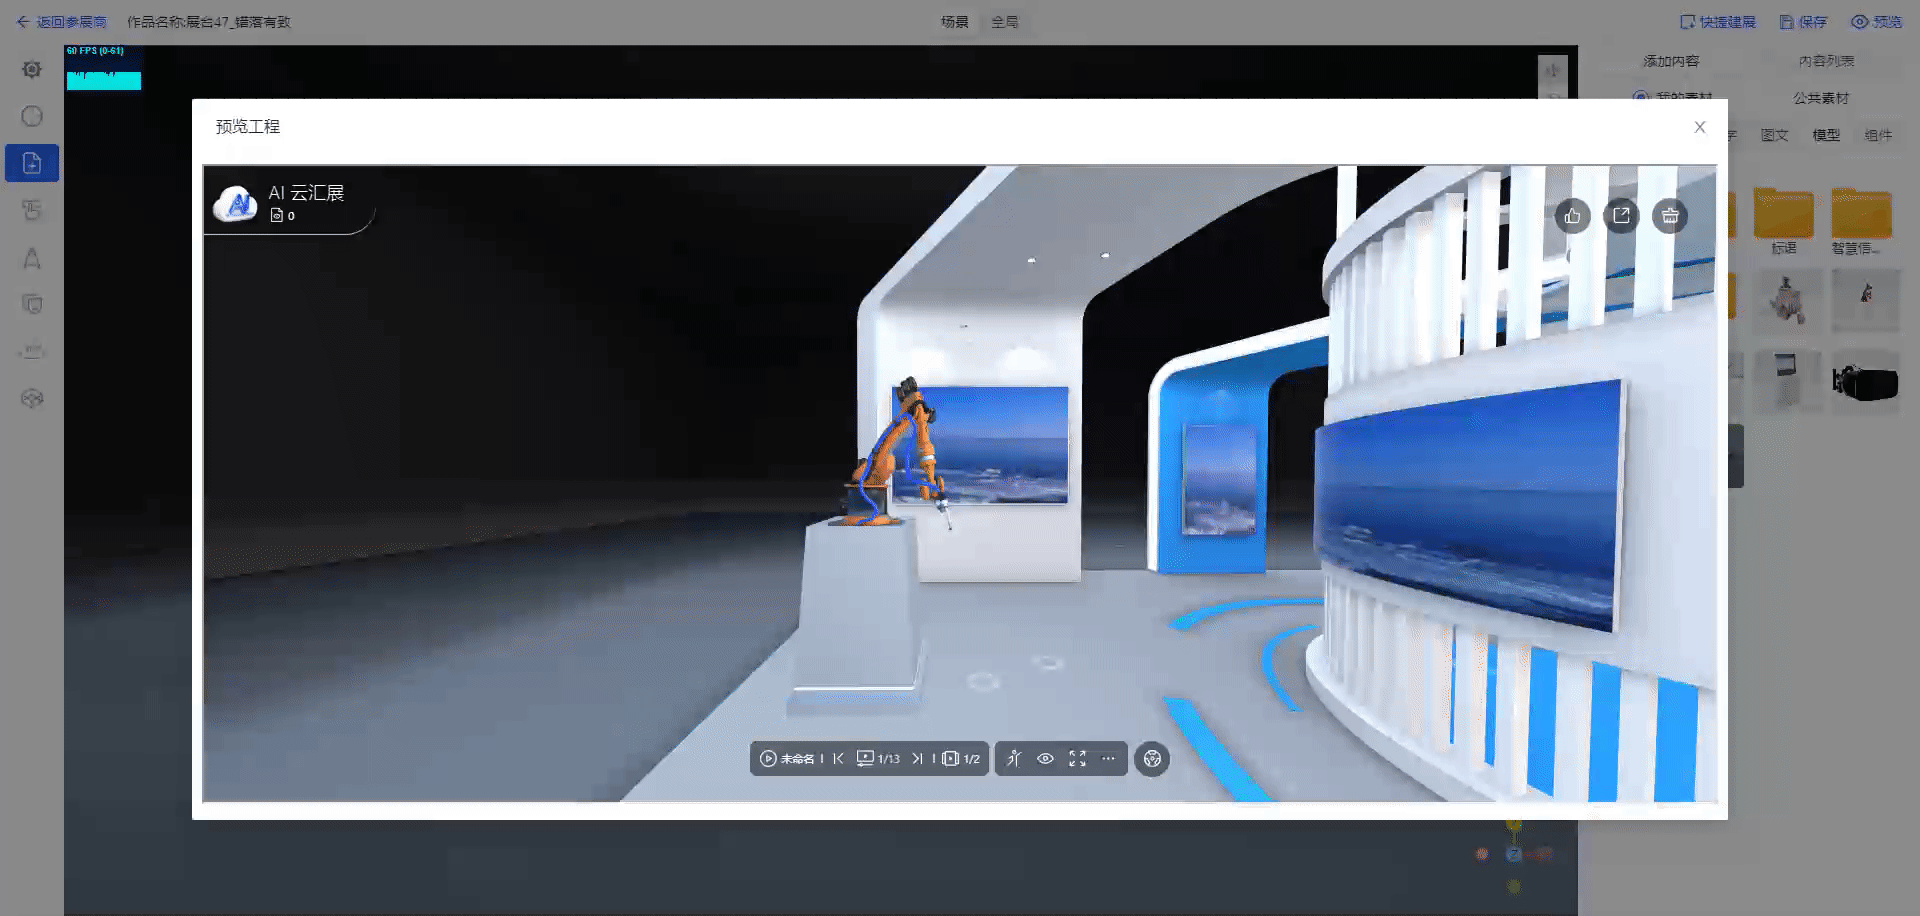Switch to the 公共素材 tab

[1819, 98]
